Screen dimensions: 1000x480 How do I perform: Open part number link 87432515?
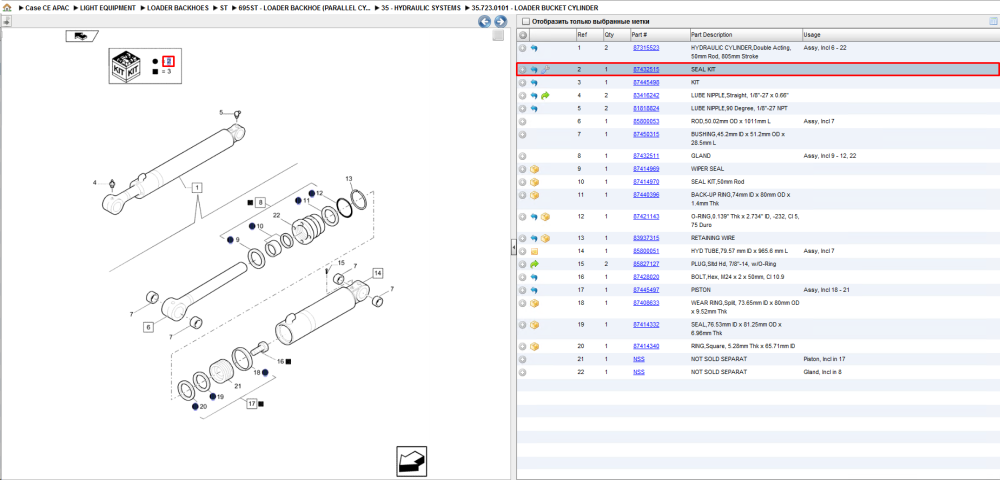pyautogui.click(x=645, y=69)
